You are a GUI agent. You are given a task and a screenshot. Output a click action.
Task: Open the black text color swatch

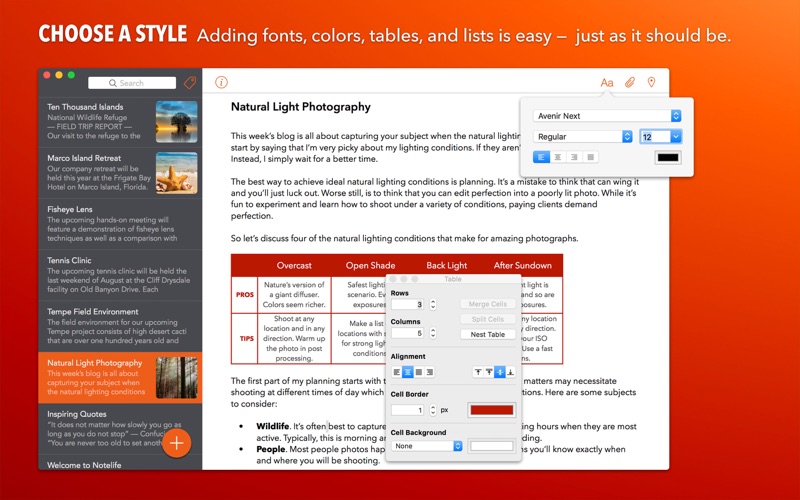(668, 157)
